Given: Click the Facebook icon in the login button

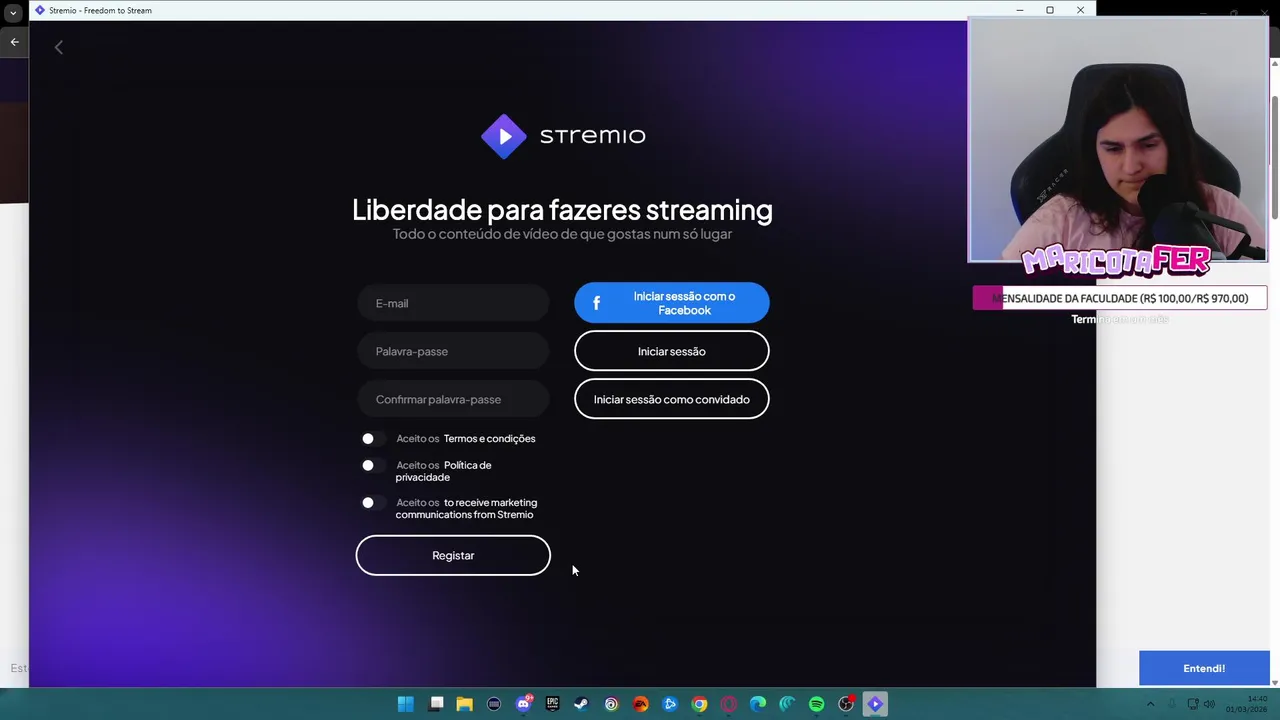Looking at the screenshot, I should point(596,303).
